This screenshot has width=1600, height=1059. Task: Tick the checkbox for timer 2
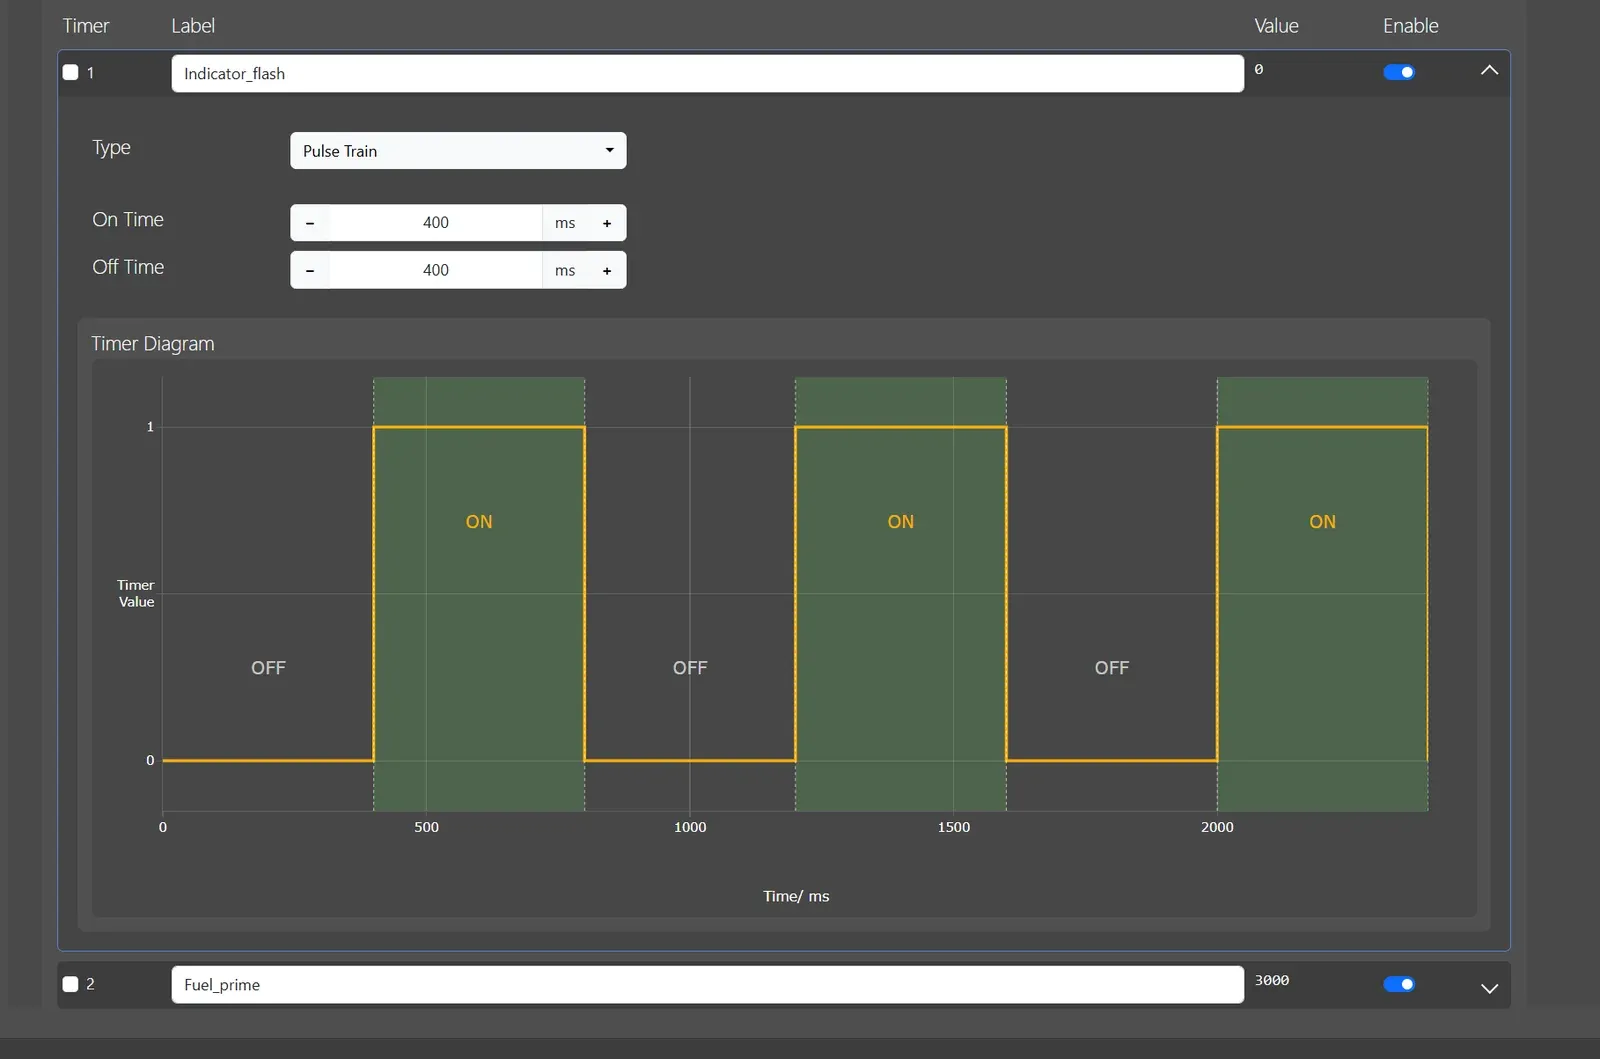pyautogui.click(x=70, y=984)
